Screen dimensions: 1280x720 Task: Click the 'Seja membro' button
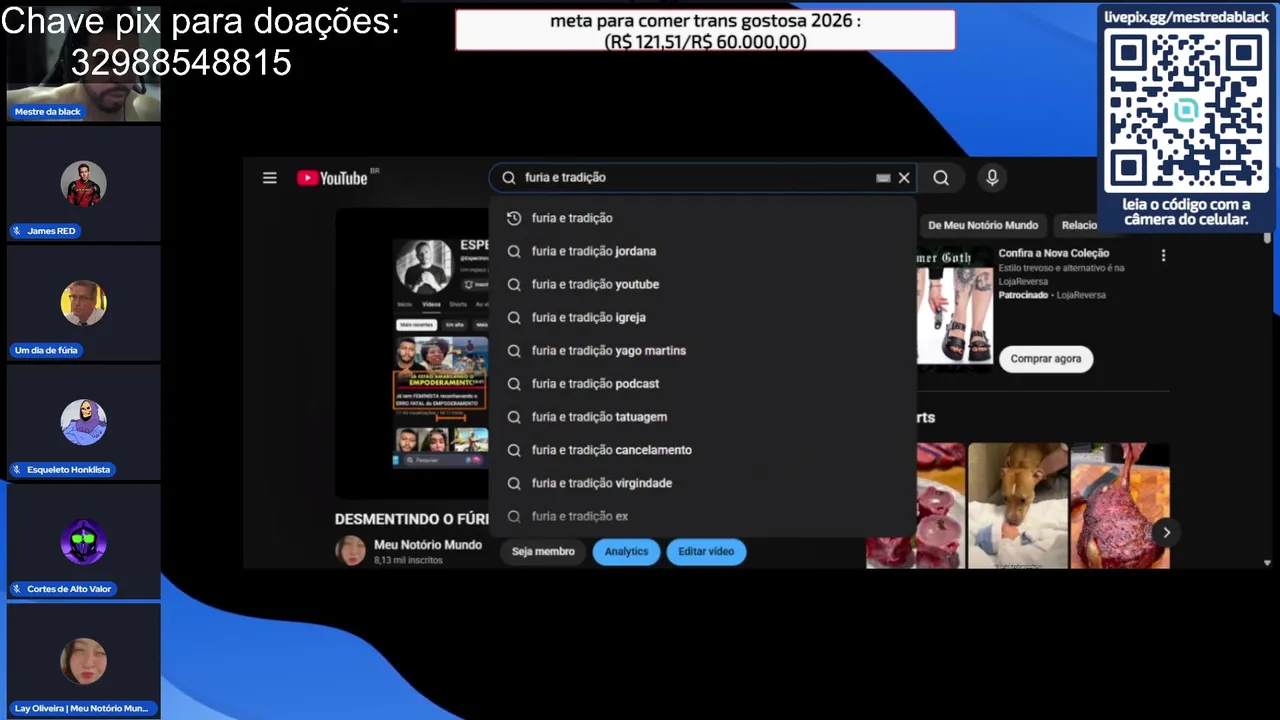[x=543, y=551]
